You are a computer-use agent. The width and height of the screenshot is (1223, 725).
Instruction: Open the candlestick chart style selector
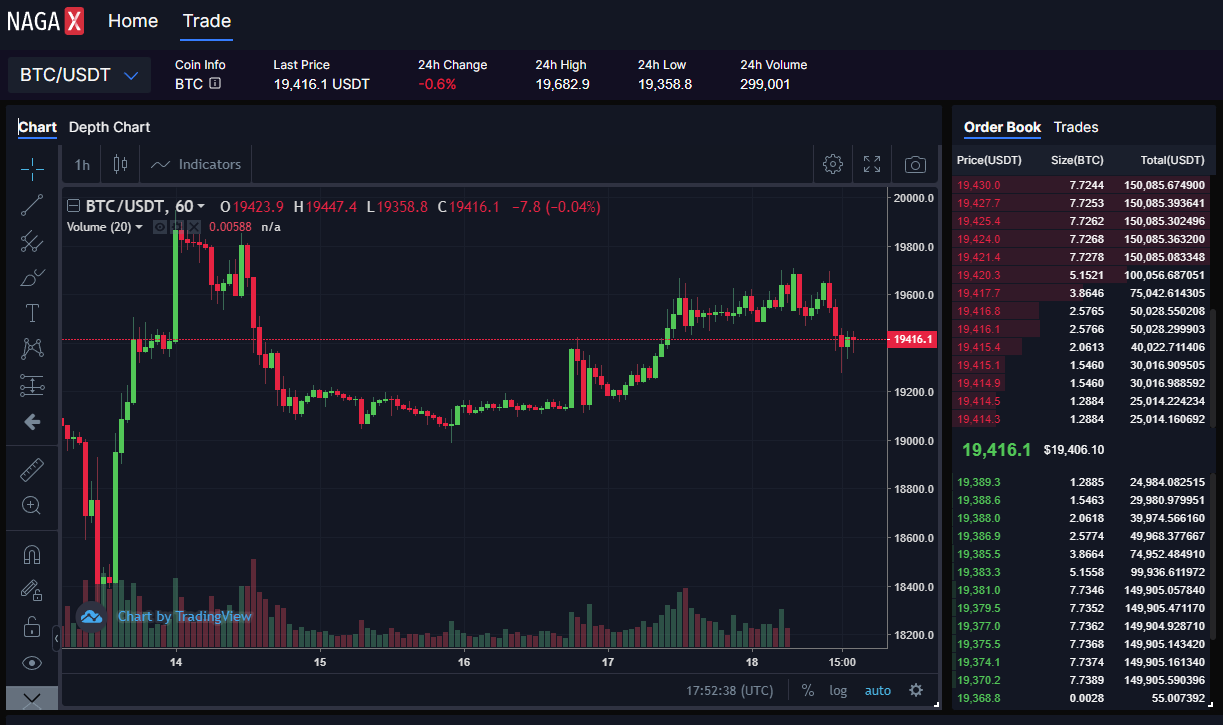click(121, 164)
